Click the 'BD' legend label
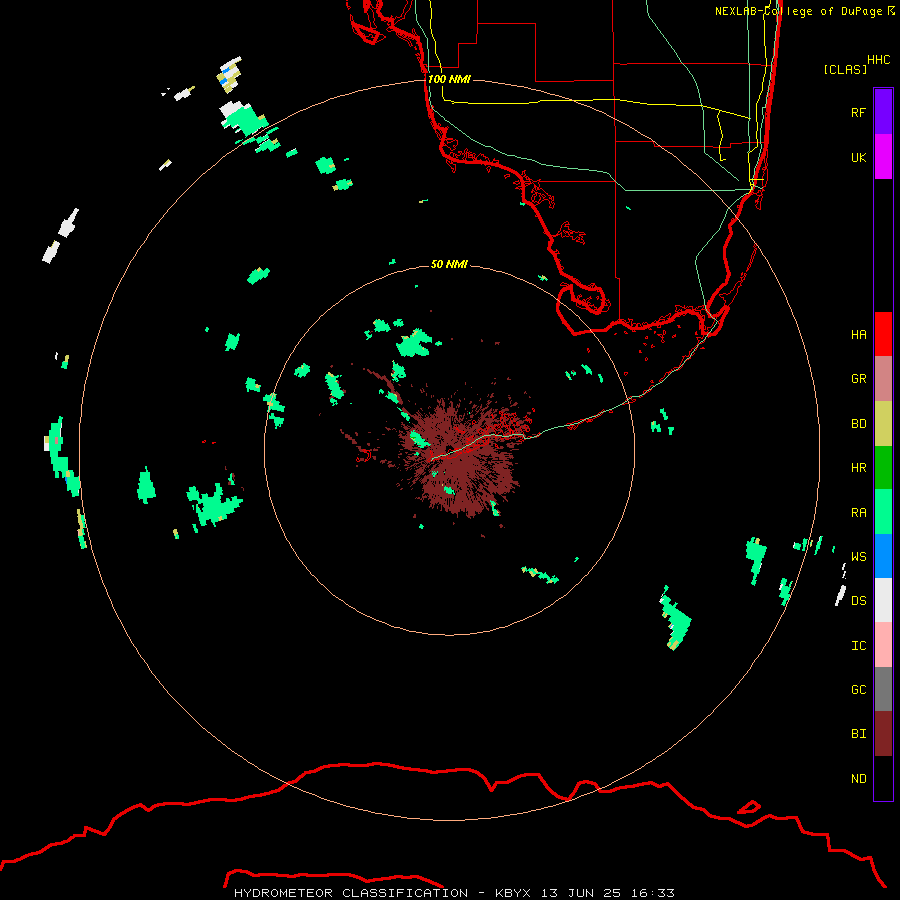Viewport: 900px width, 900px height. 858,424
